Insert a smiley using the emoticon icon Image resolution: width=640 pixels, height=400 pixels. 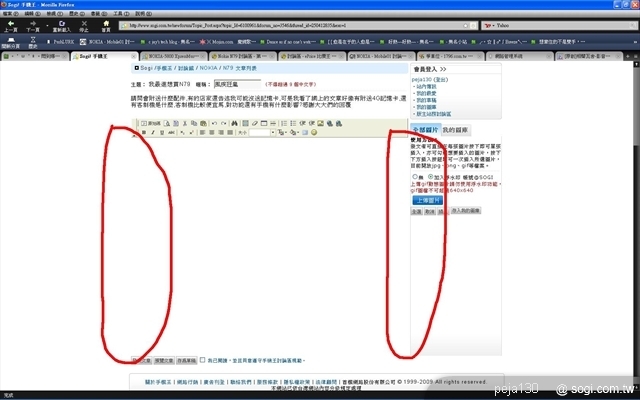(x=313, y=132)
